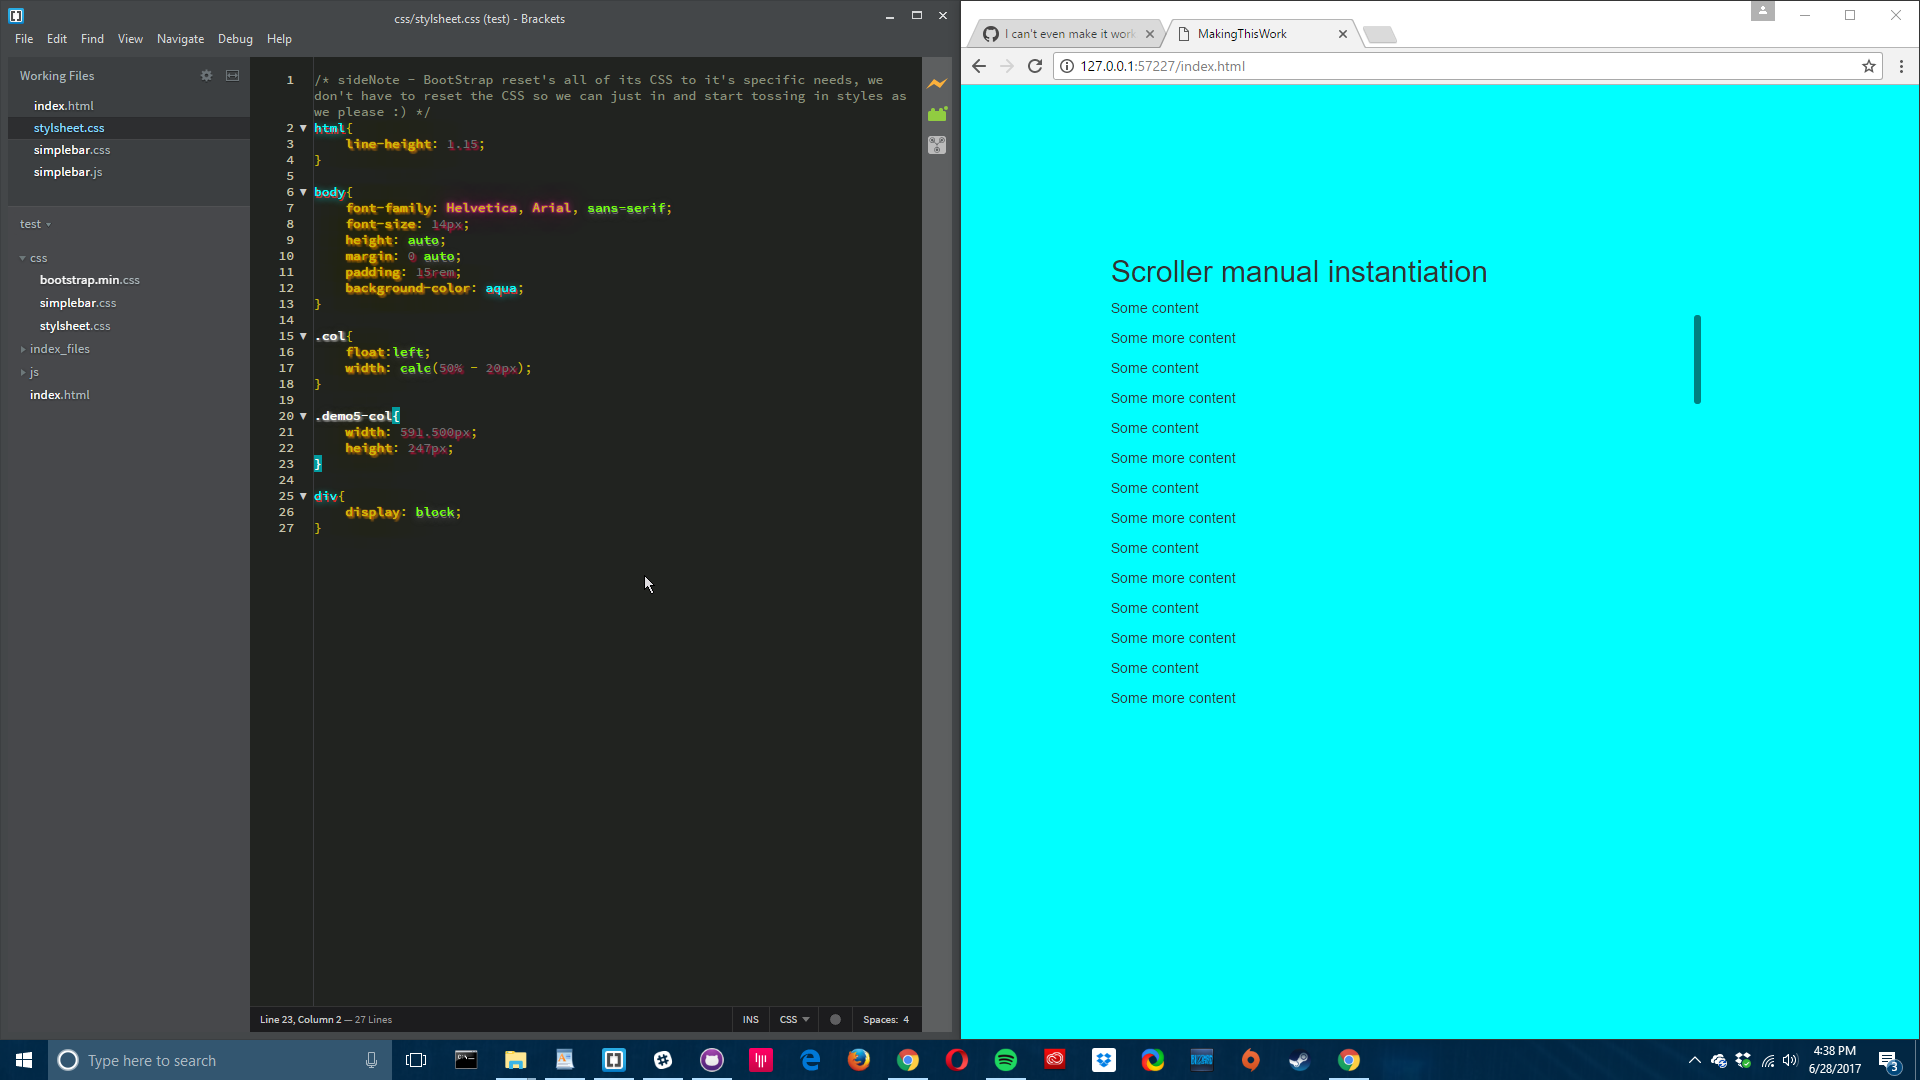Collapse the html rule fold arrow on line 2

(303, 128)
